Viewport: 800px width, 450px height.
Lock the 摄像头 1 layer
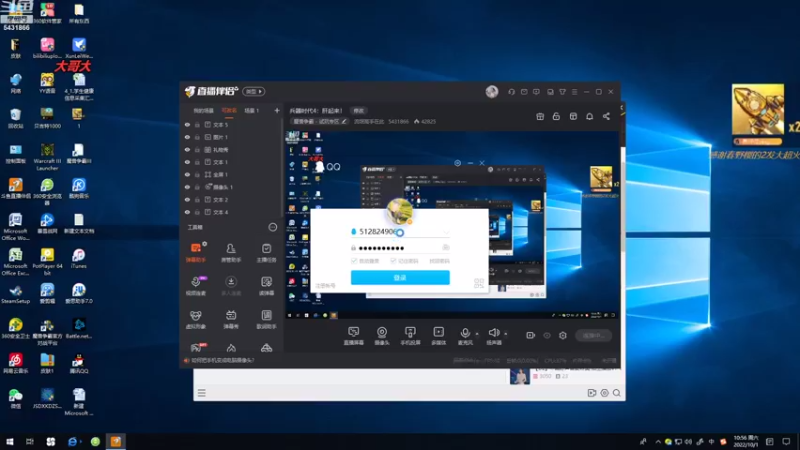coord(197,187)
